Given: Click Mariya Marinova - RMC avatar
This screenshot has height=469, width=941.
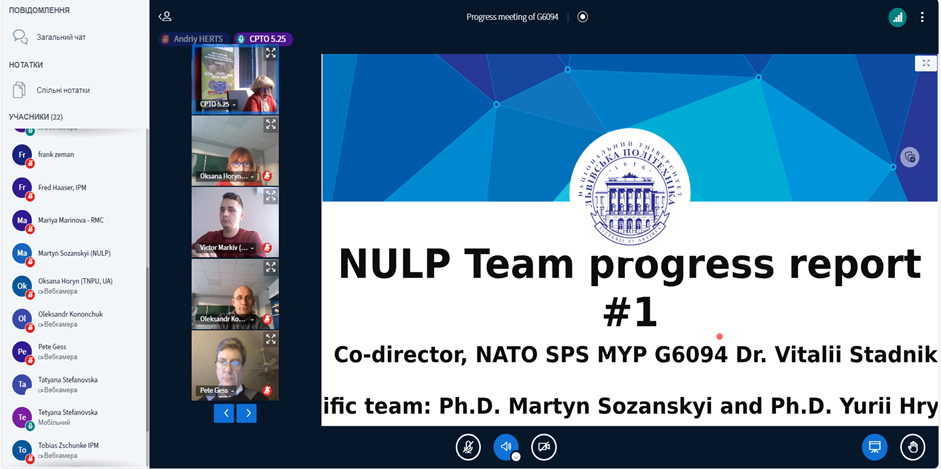Looking at the screenshot, I should [22, 221].
